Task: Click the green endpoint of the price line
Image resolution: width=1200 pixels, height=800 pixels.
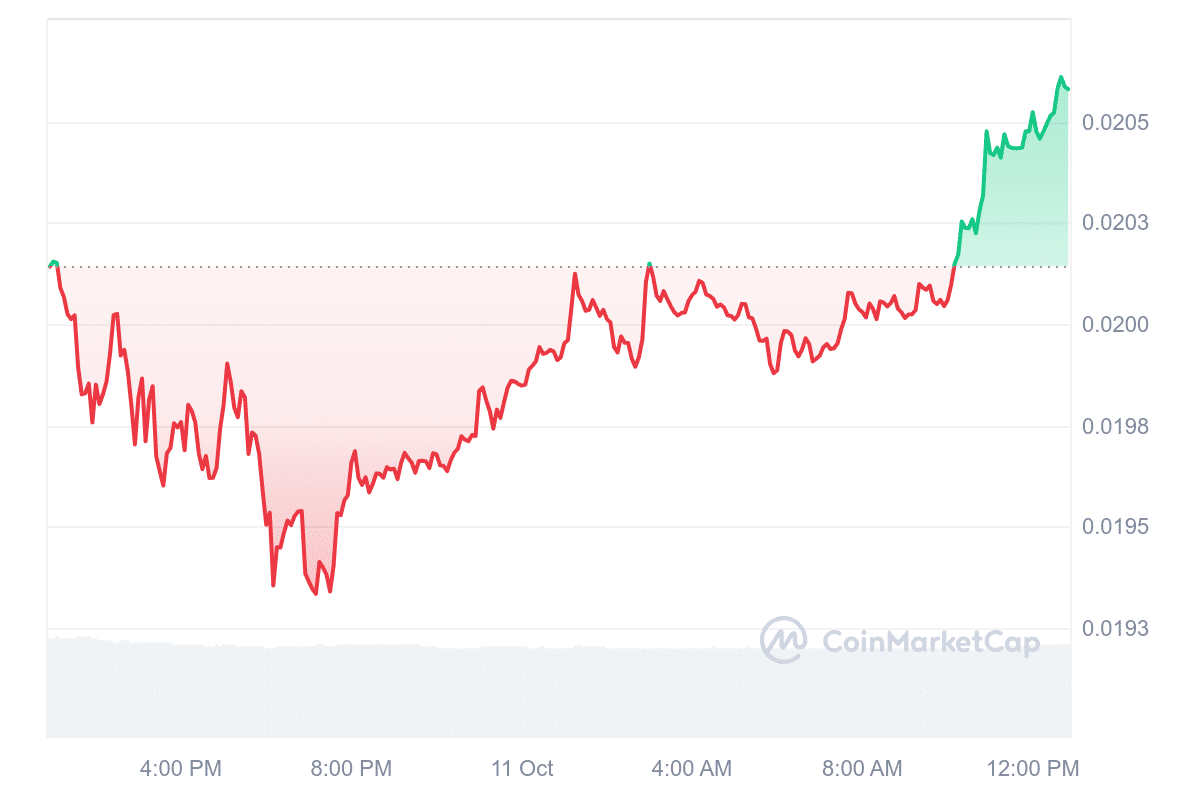Action: pyautogui.click(x=1068, y=89)
